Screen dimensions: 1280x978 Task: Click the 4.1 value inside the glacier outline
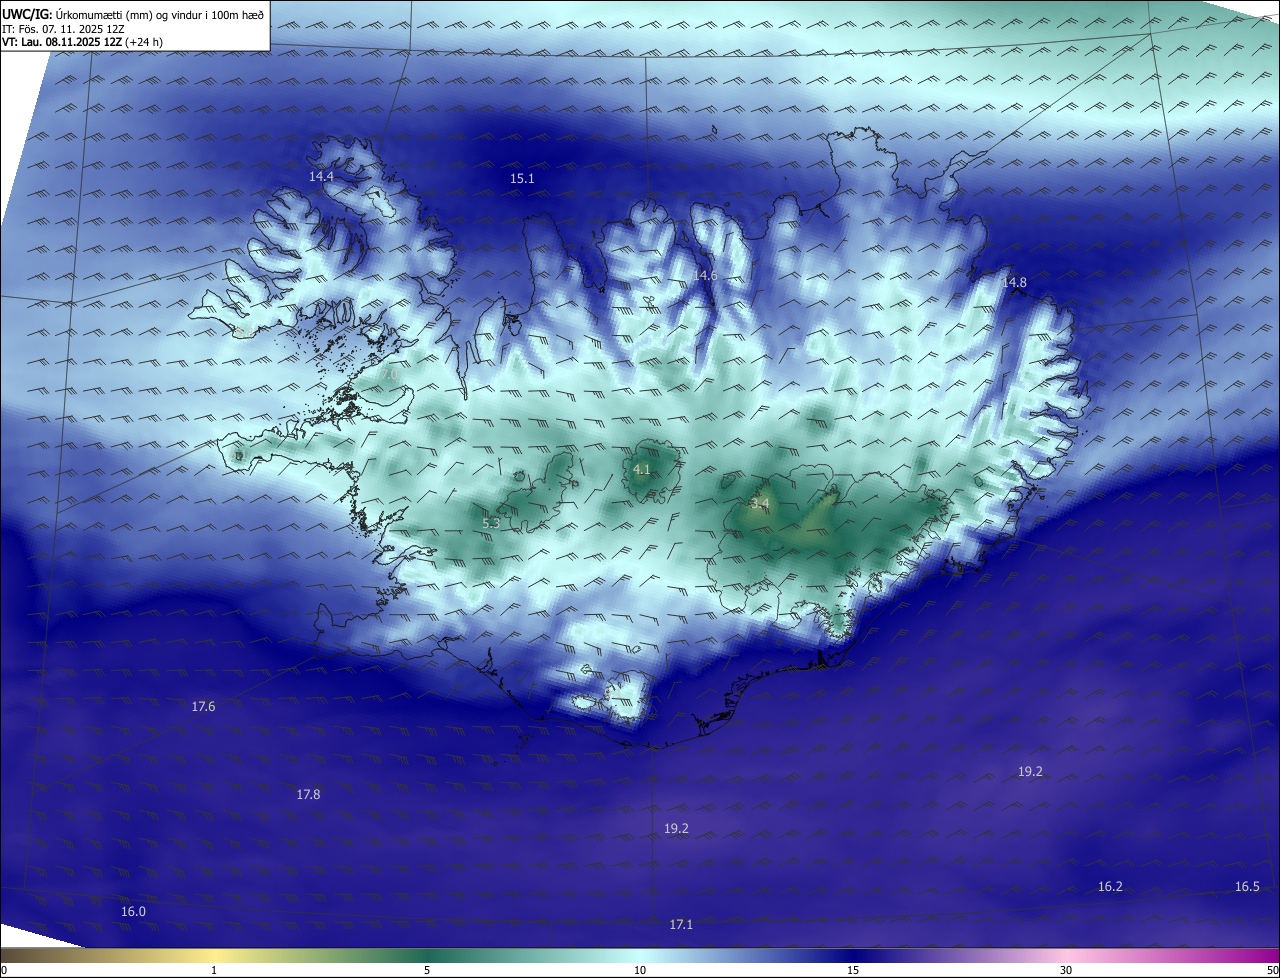pyautogui.click(x=642, y=469)
